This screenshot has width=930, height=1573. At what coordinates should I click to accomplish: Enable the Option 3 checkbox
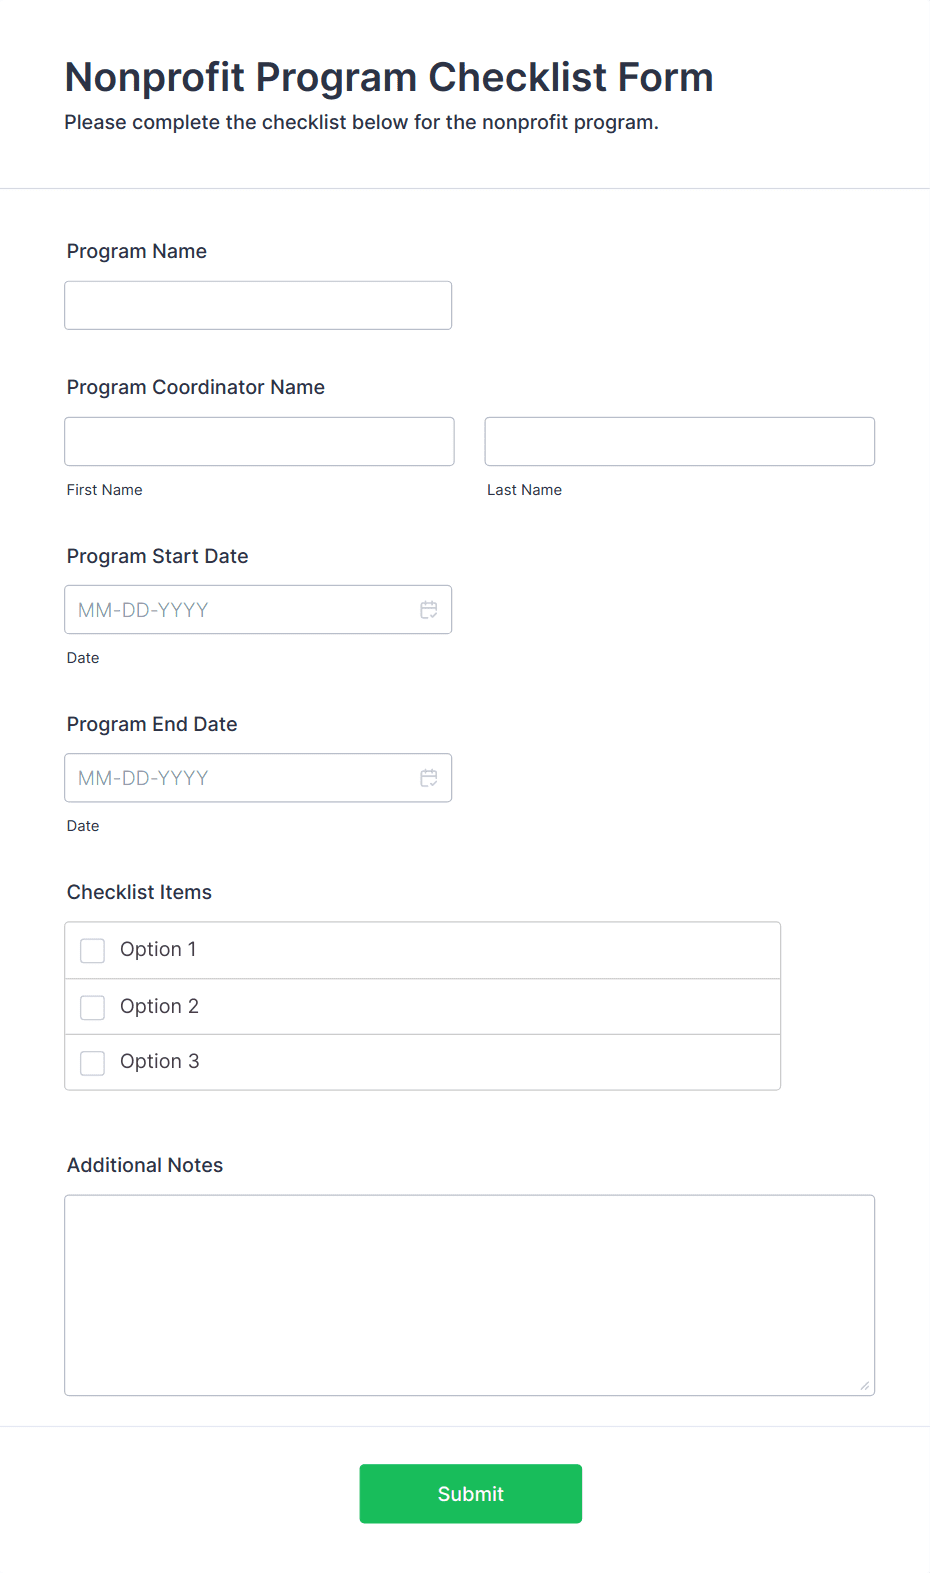pyautogui.click(x=93, y=1062)
